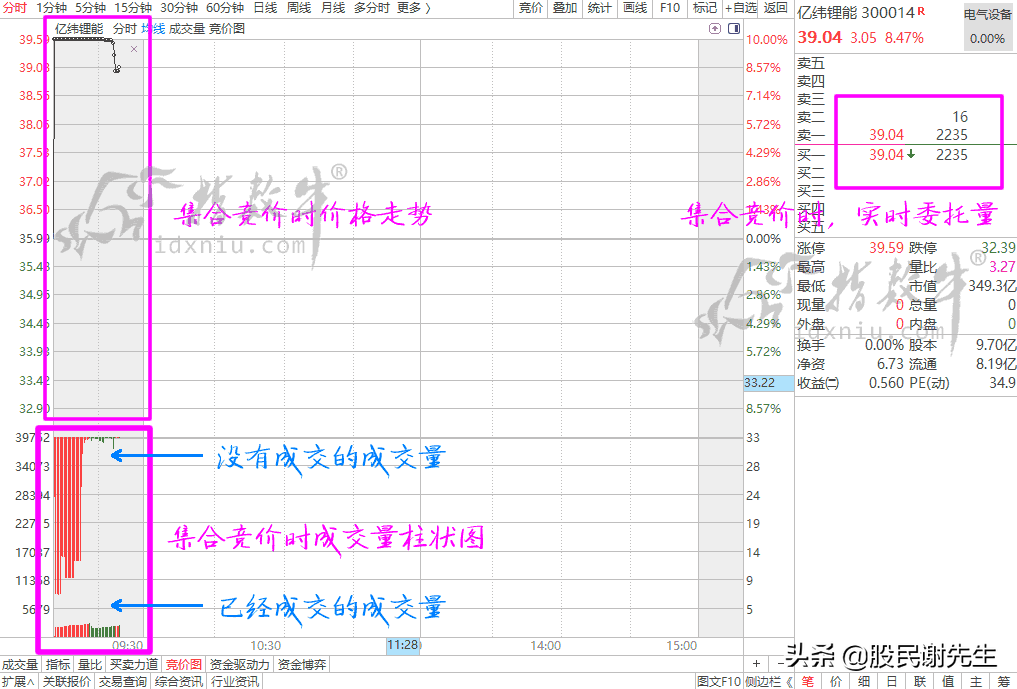The image size is (1017, 689).
Task: Click the 11:28 time marker on the axis
Action: pos(403,646)
